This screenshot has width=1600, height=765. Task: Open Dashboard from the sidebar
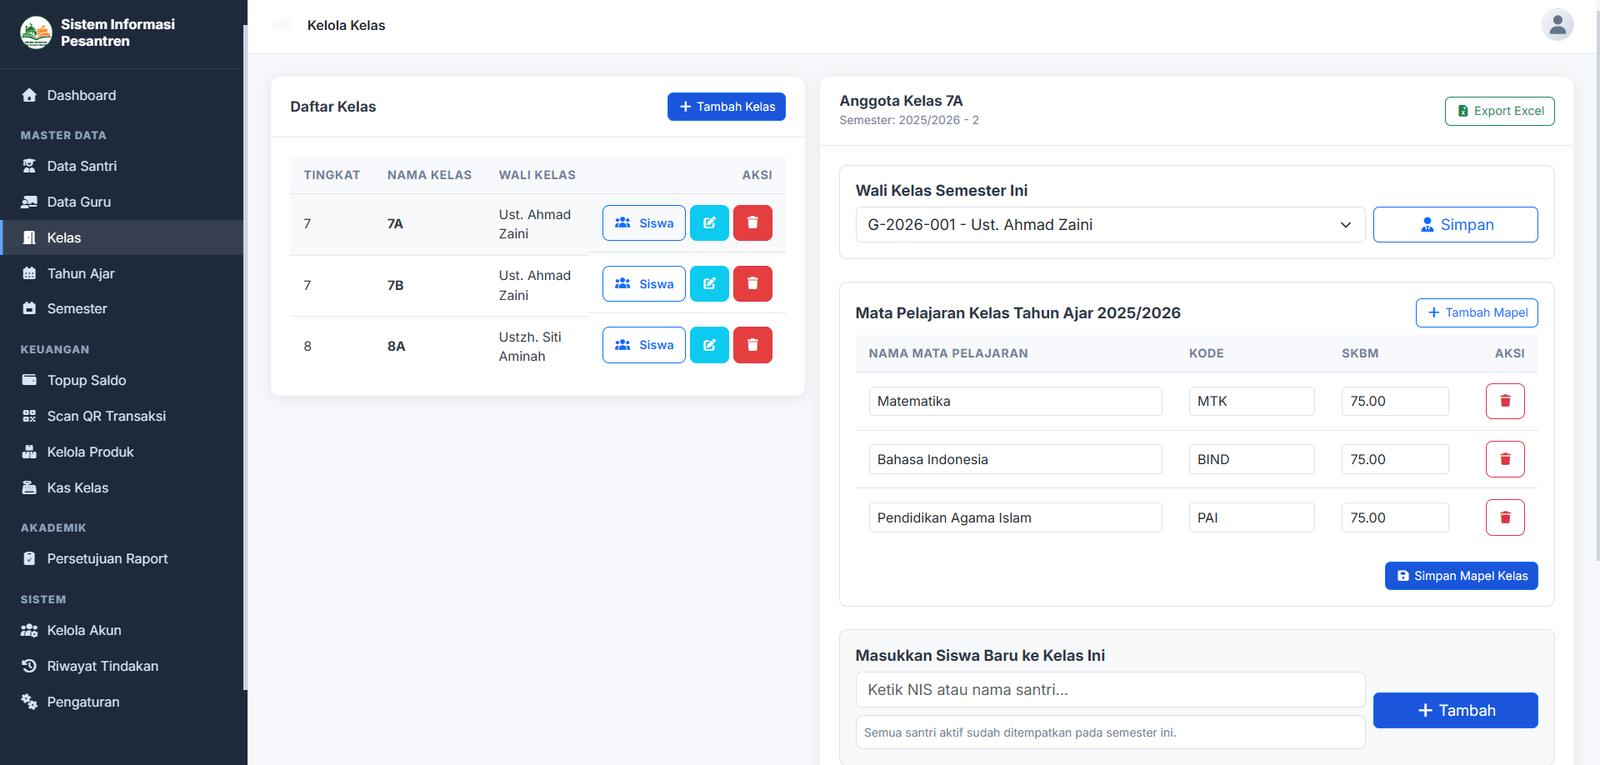click(x=122, y=95)
